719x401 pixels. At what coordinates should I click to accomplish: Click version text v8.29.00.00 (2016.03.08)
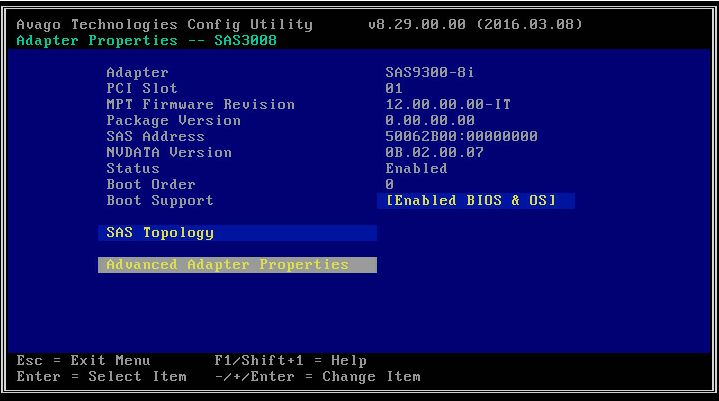point(475,24)
